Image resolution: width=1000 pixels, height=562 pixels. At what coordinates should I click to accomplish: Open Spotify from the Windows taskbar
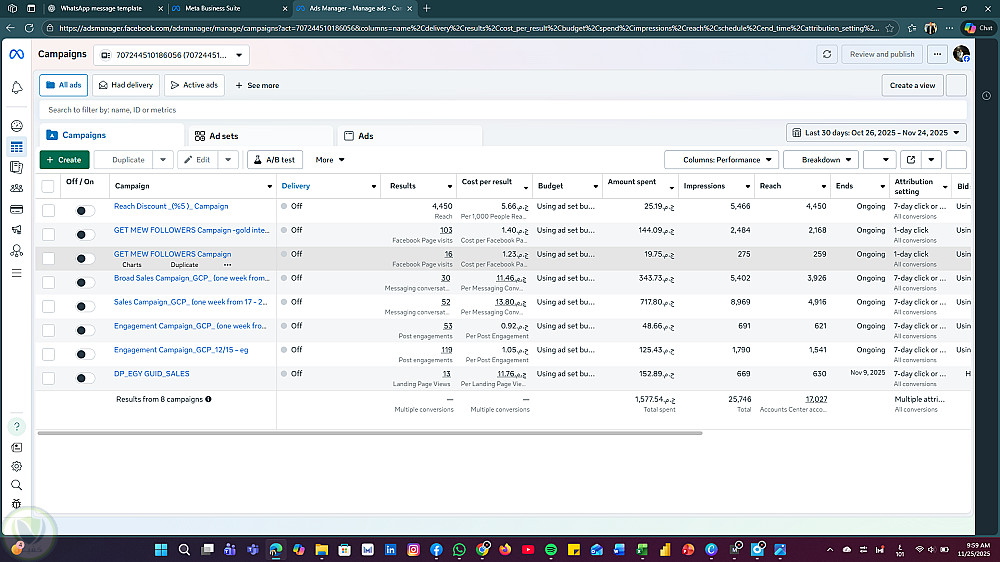(551, 549)
